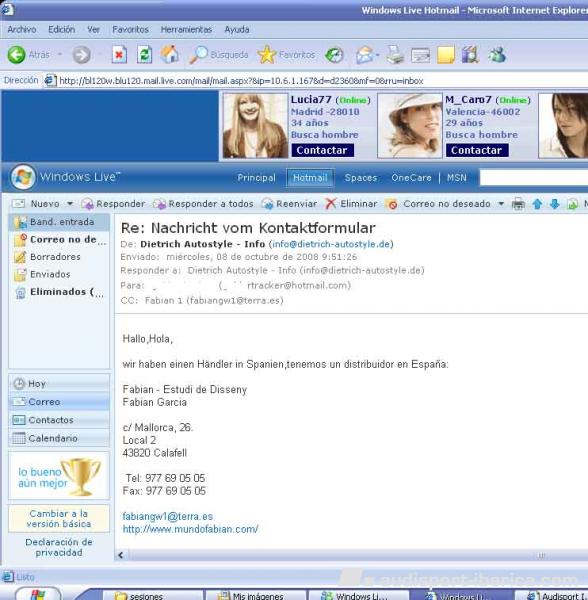Image resolution: width=588 pixels, height=600 pixels.
Task: Create new message with Nuevo
Action: [35, 204]
